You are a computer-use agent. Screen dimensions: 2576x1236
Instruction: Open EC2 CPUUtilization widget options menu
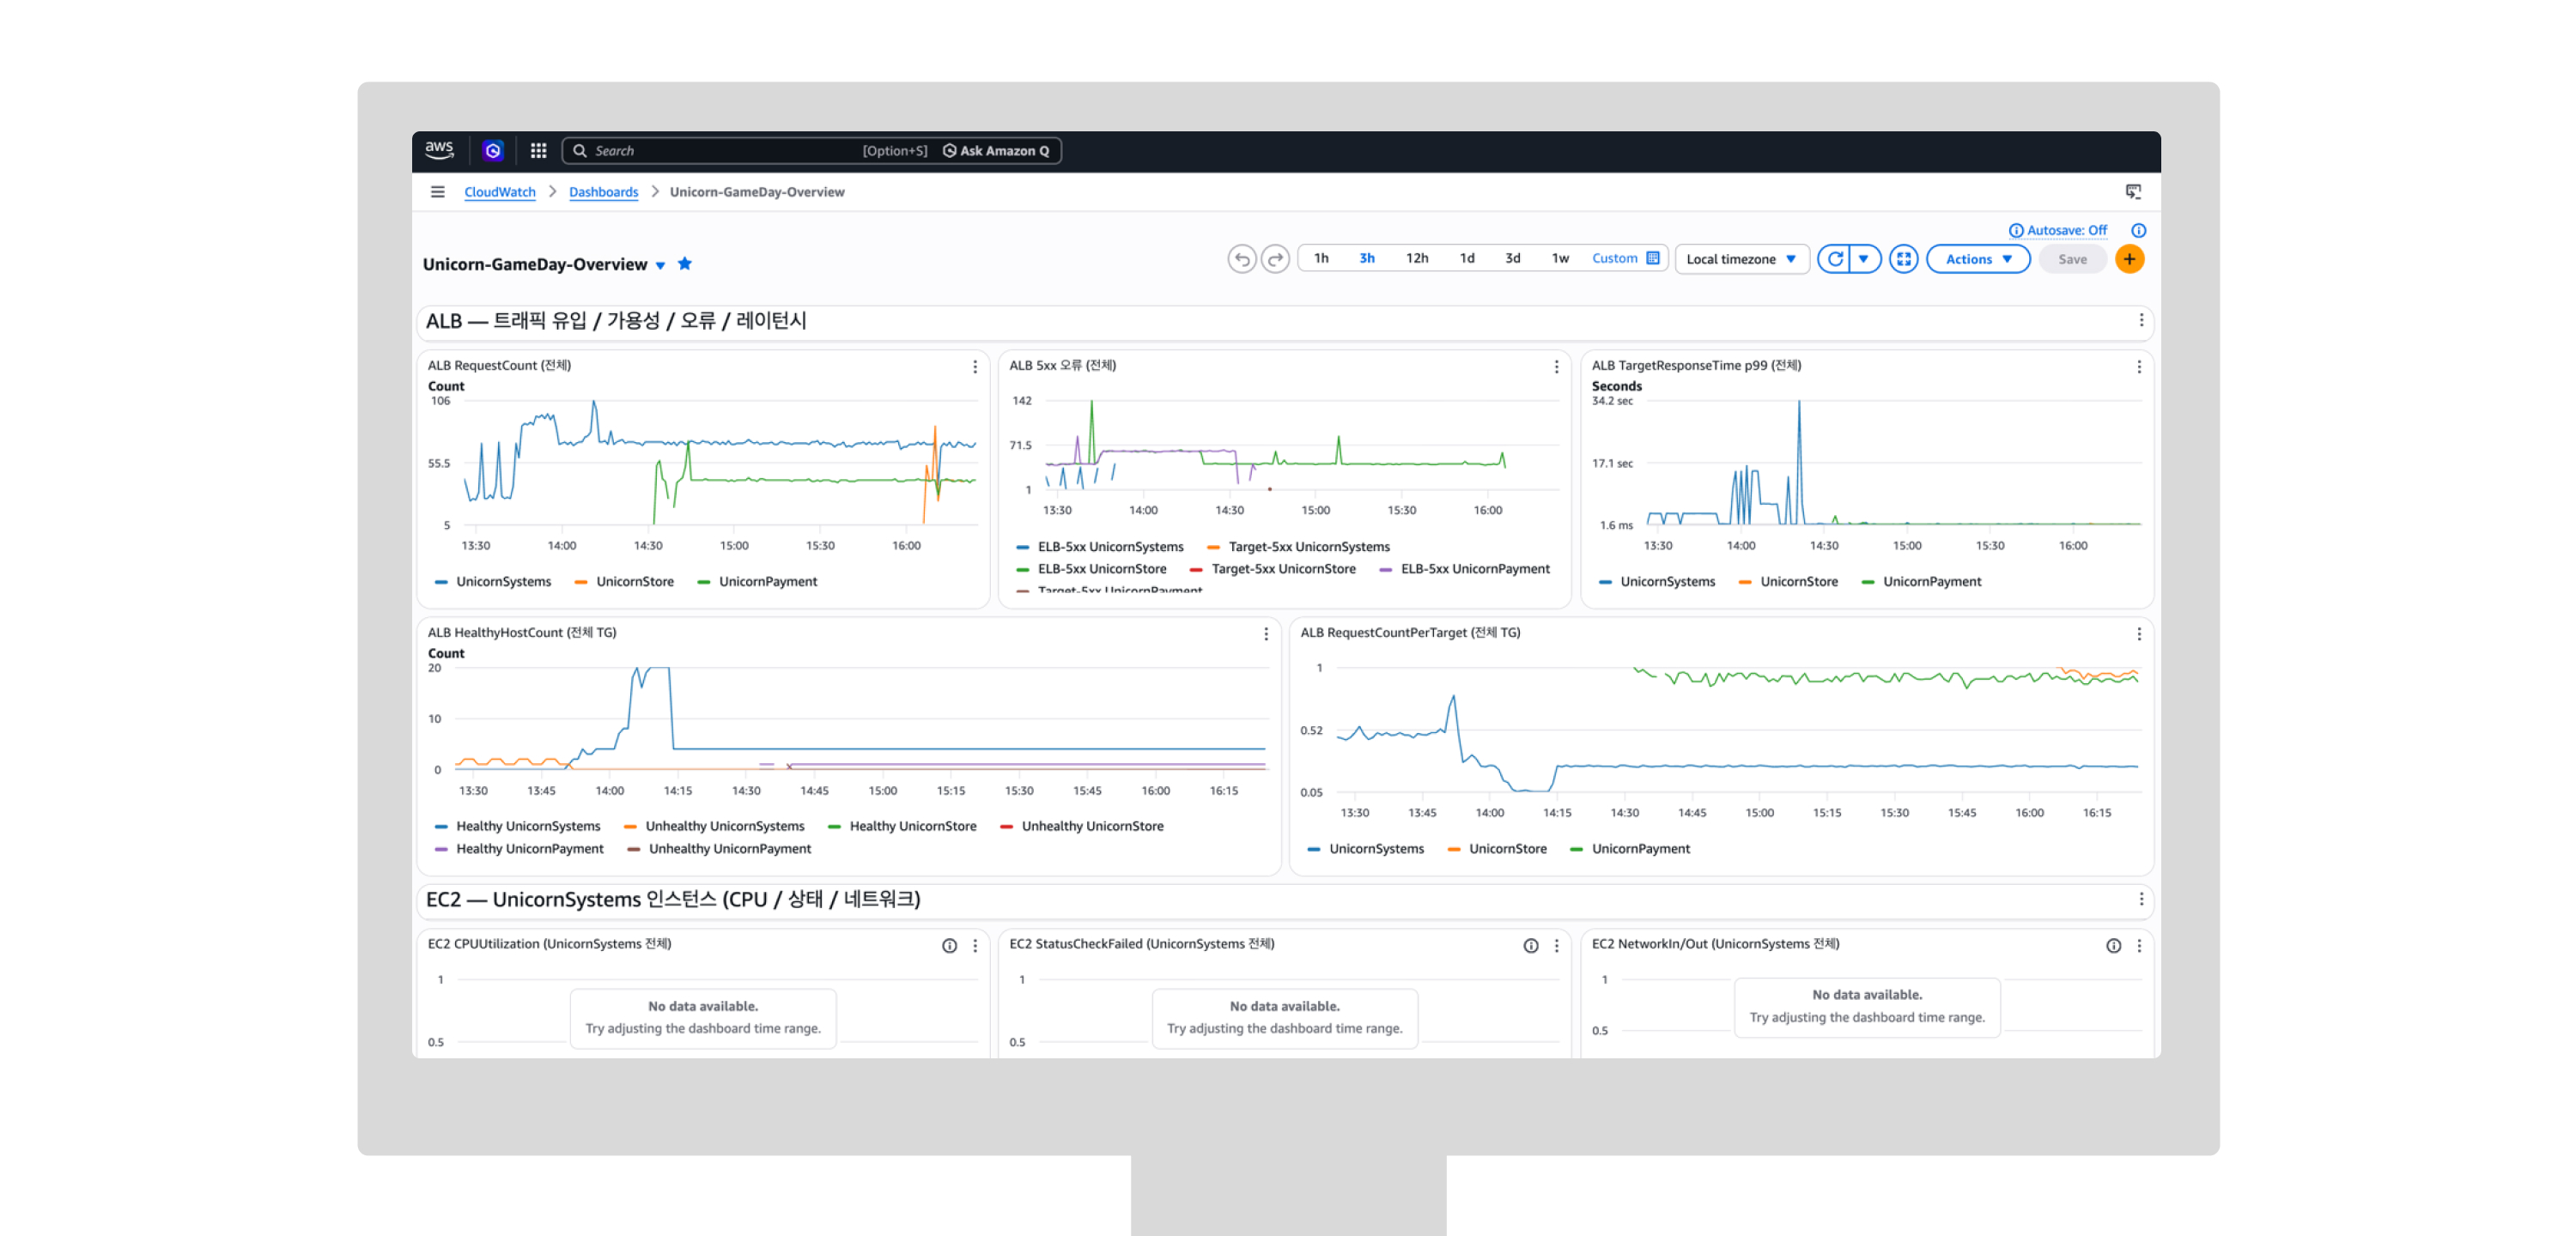click(x=975, y=946)
